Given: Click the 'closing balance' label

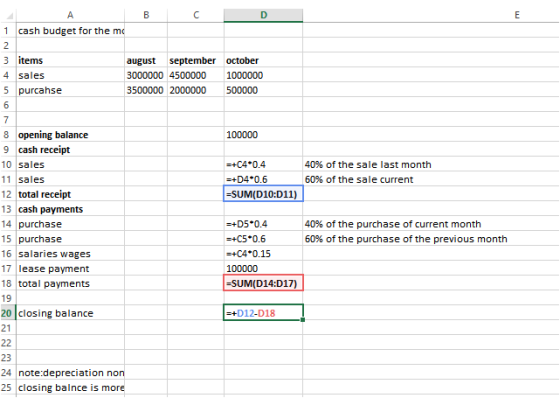Looking at the screenshot, I should tap(56, 313).
